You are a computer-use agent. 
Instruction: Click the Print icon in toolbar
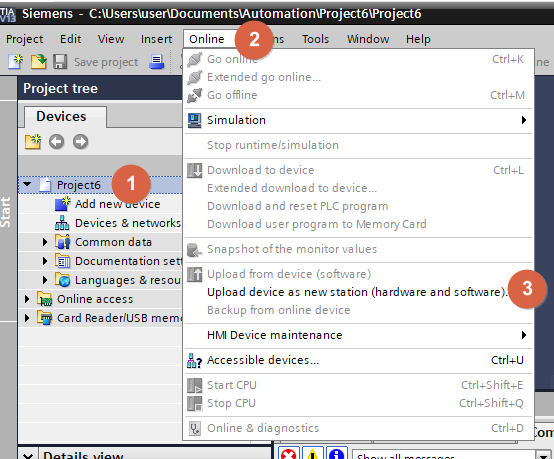(x=157, y=62)
